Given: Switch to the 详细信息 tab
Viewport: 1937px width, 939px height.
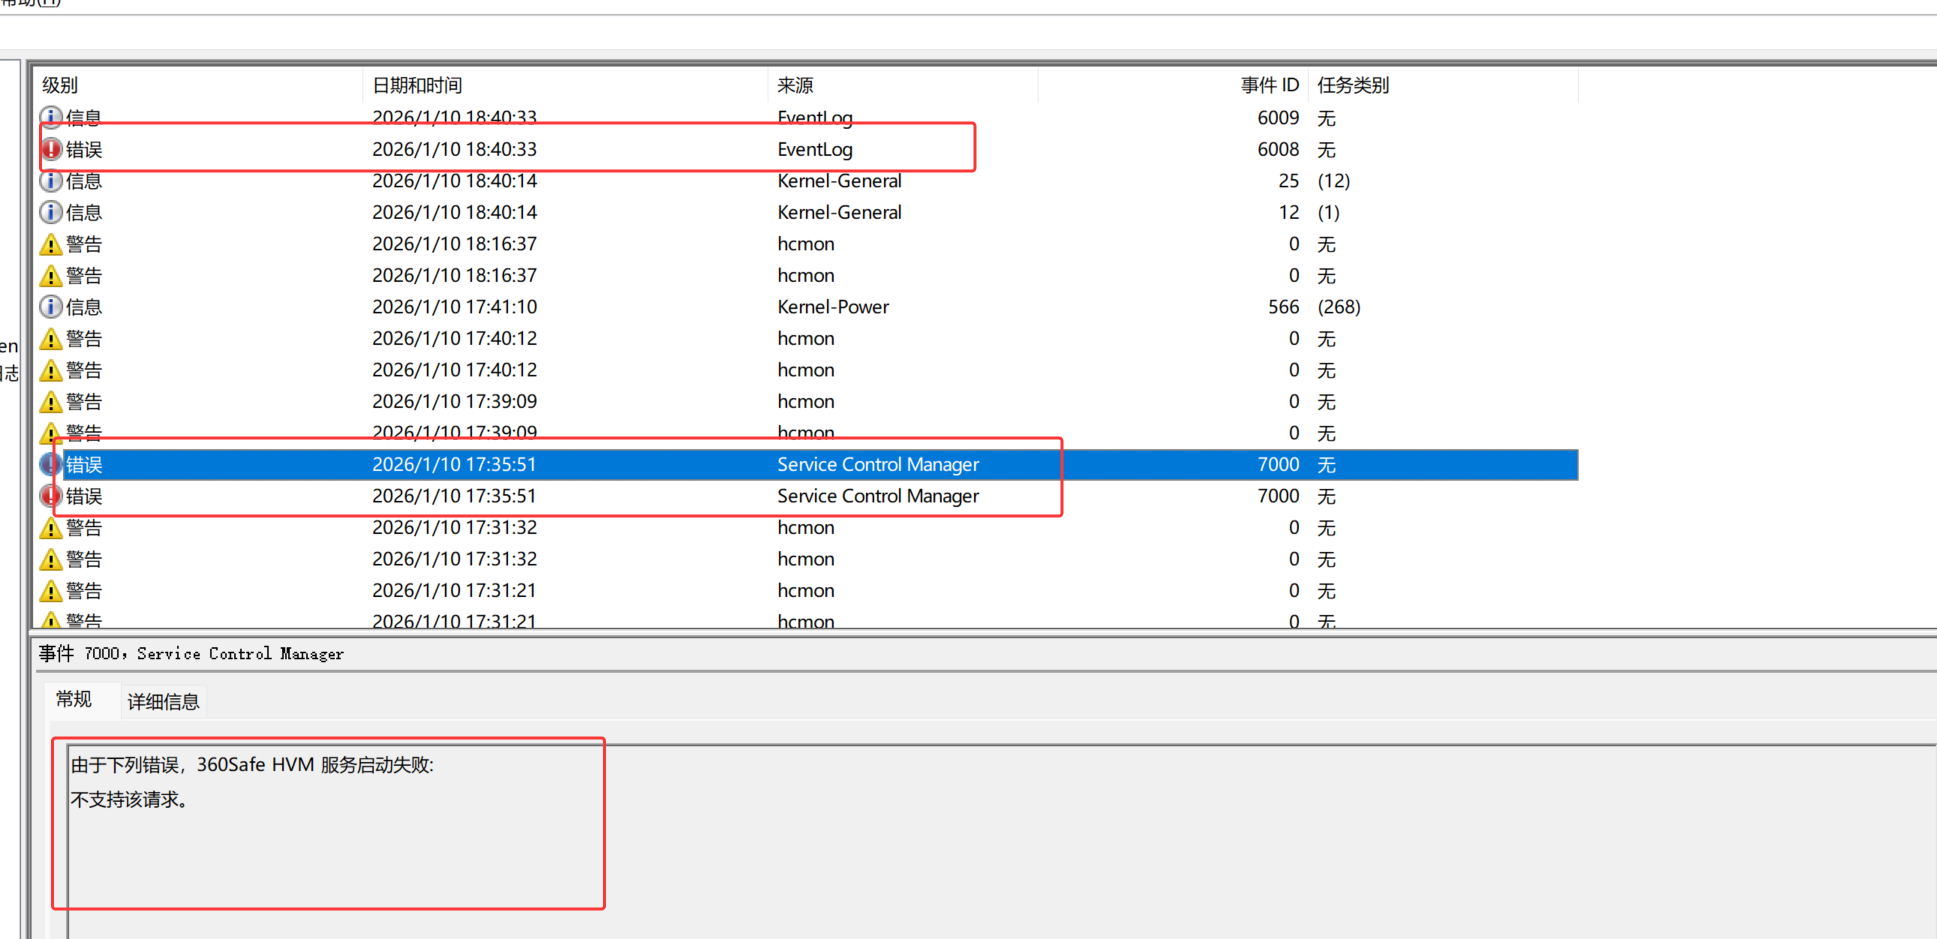Looking at the screenshot, I should coord(163,702).
